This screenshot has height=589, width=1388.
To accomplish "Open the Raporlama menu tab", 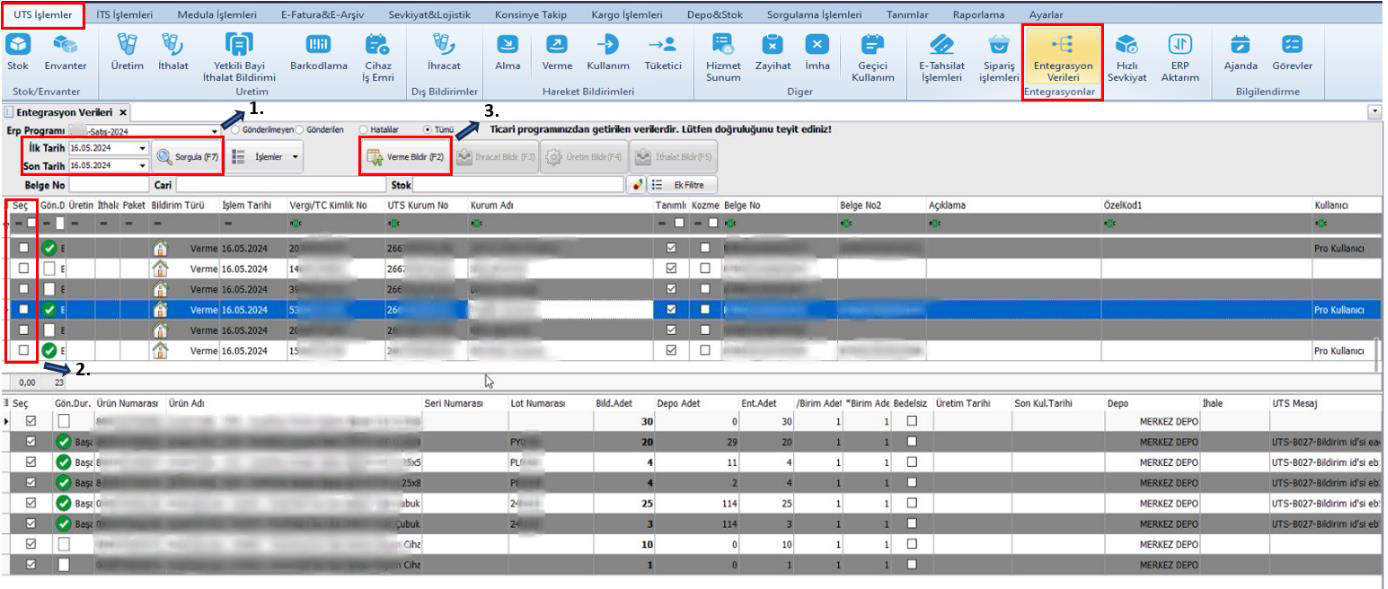I will click(x=980, y=13).
